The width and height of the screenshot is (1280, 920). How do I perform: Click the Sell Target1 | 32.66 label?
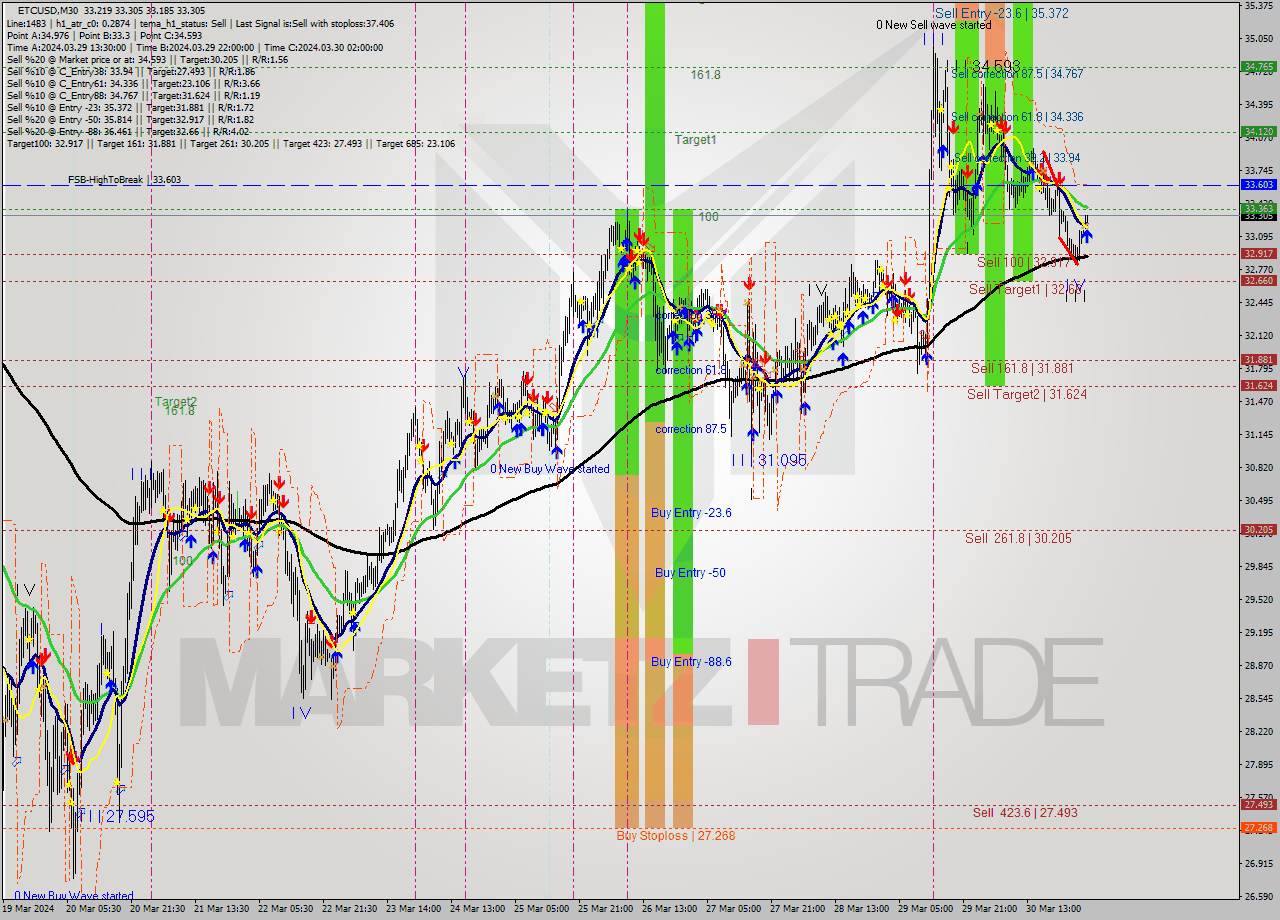click(x=1026, y=289)
